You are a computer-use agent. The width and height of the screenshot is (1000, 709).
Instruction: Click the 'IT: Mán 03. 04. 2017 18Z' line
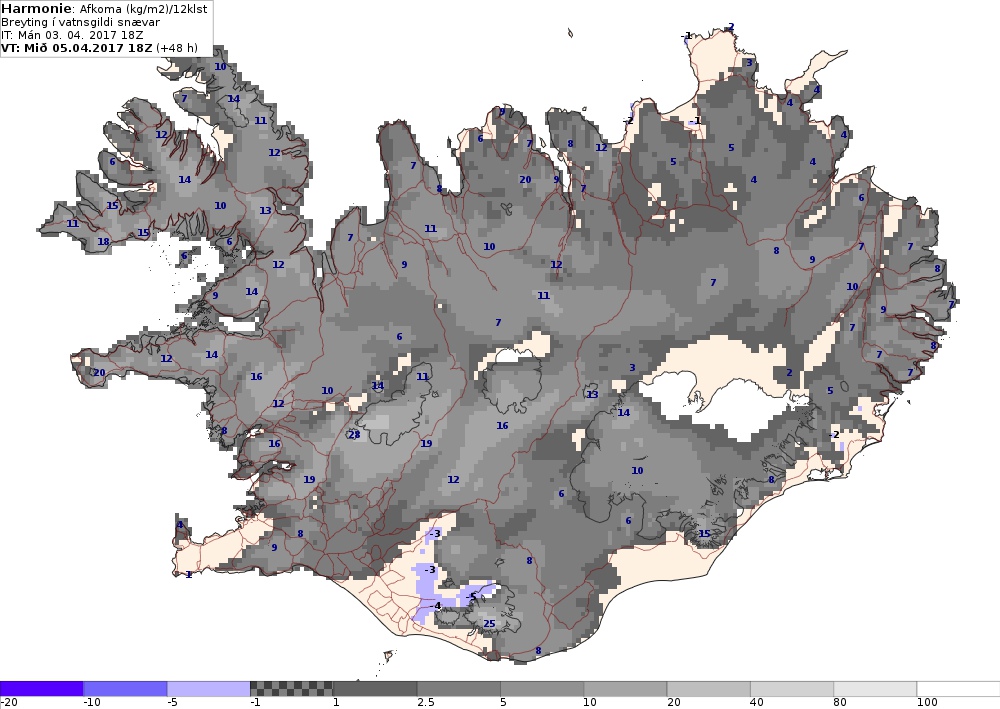72,35
